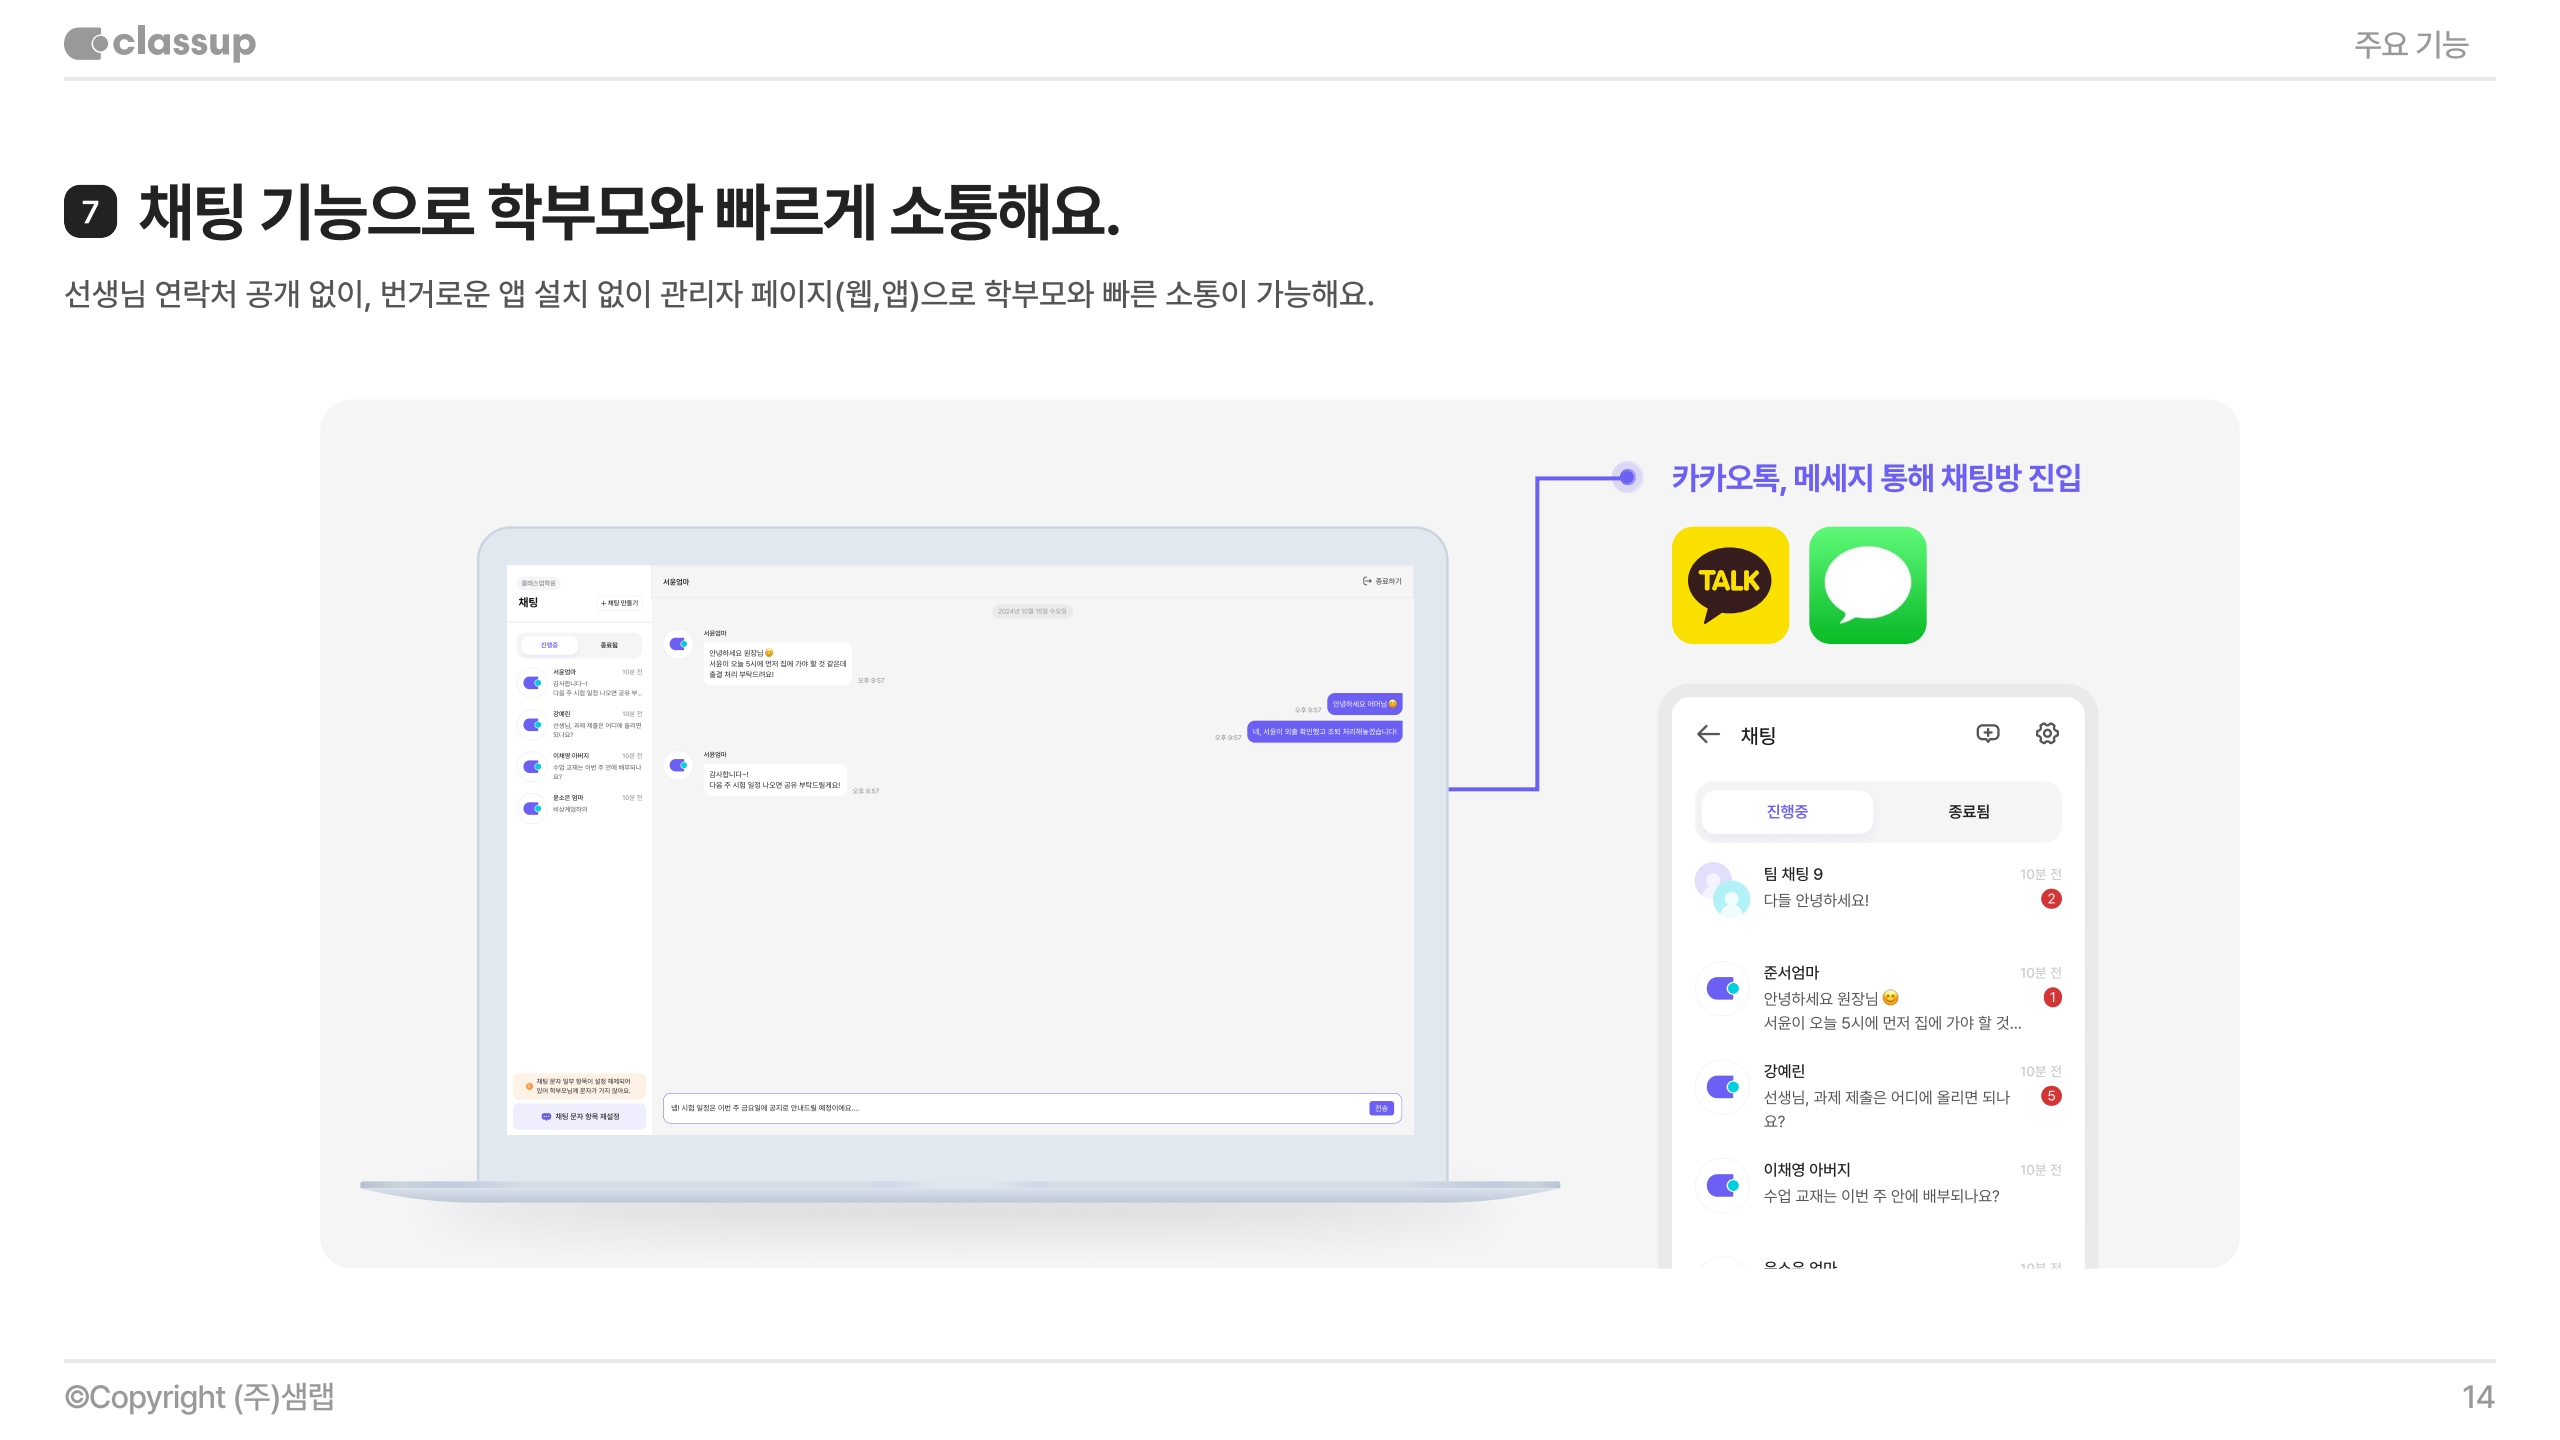Click the red unread badge showing 5
The image size is (2560, 1440).
coord(2051,1096)
